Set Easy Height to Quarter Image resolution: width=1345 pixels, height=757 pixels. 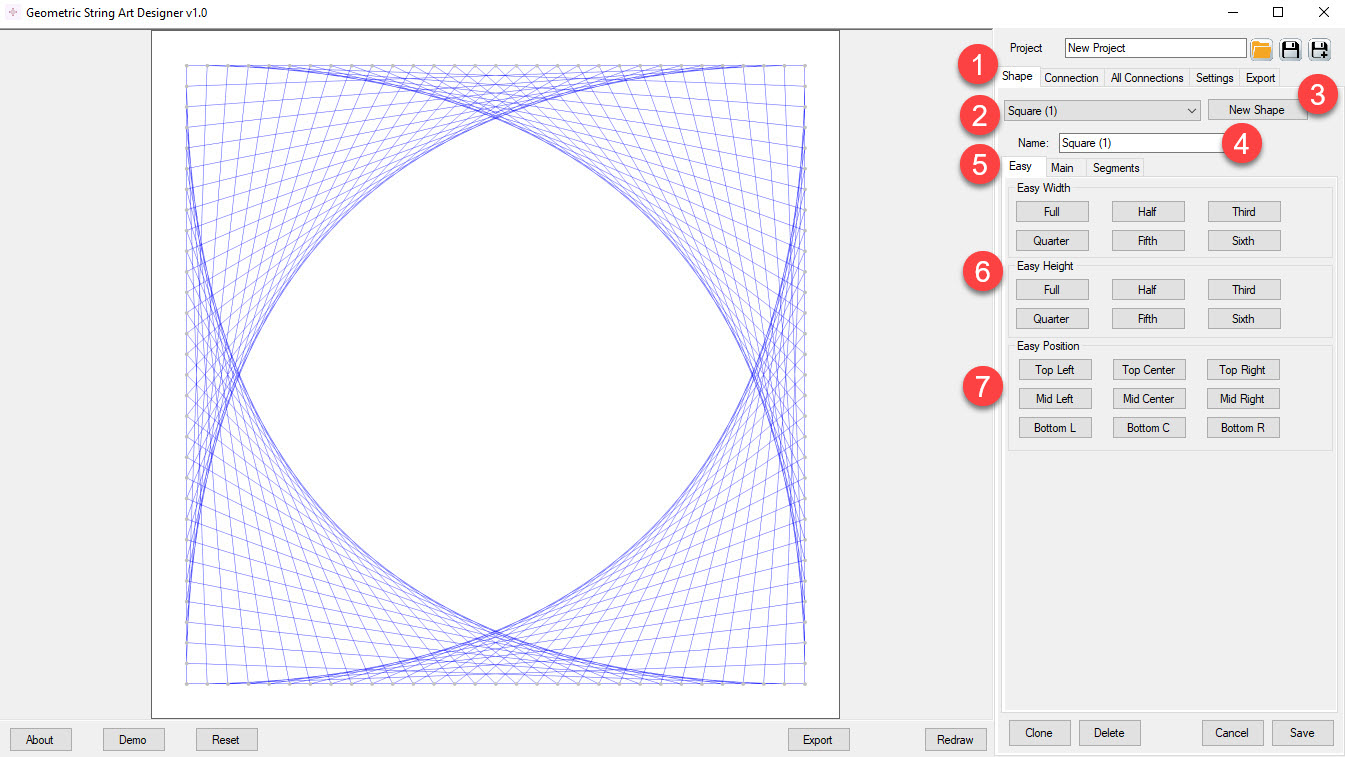(x=1052, y=319)
